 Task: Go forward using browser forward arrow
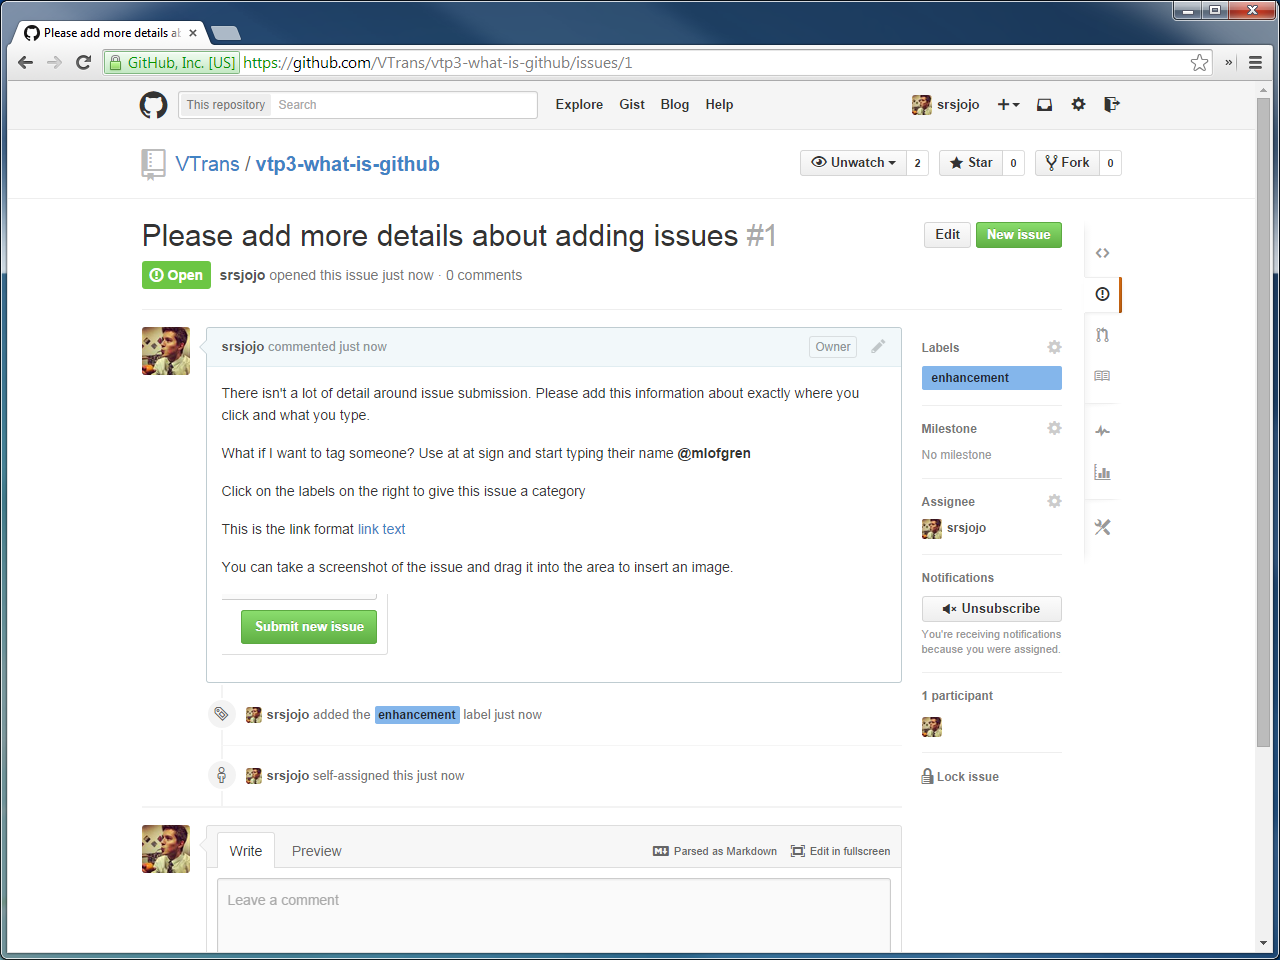[55, 62]
